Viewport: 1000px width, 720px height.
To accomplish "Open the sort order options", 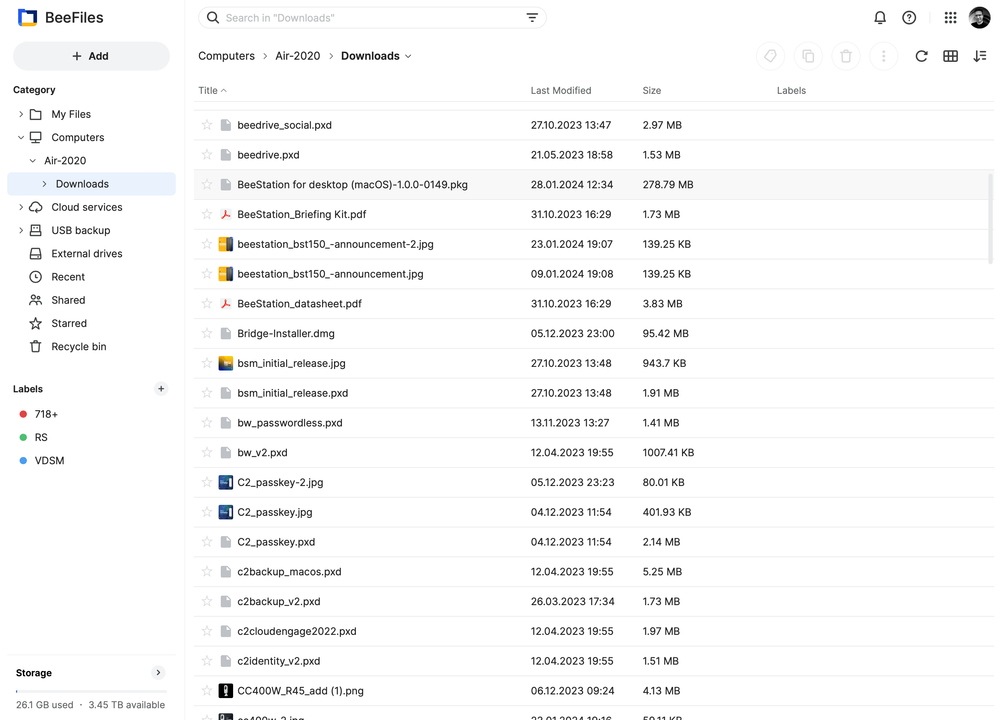I will [x=980, y=56].
